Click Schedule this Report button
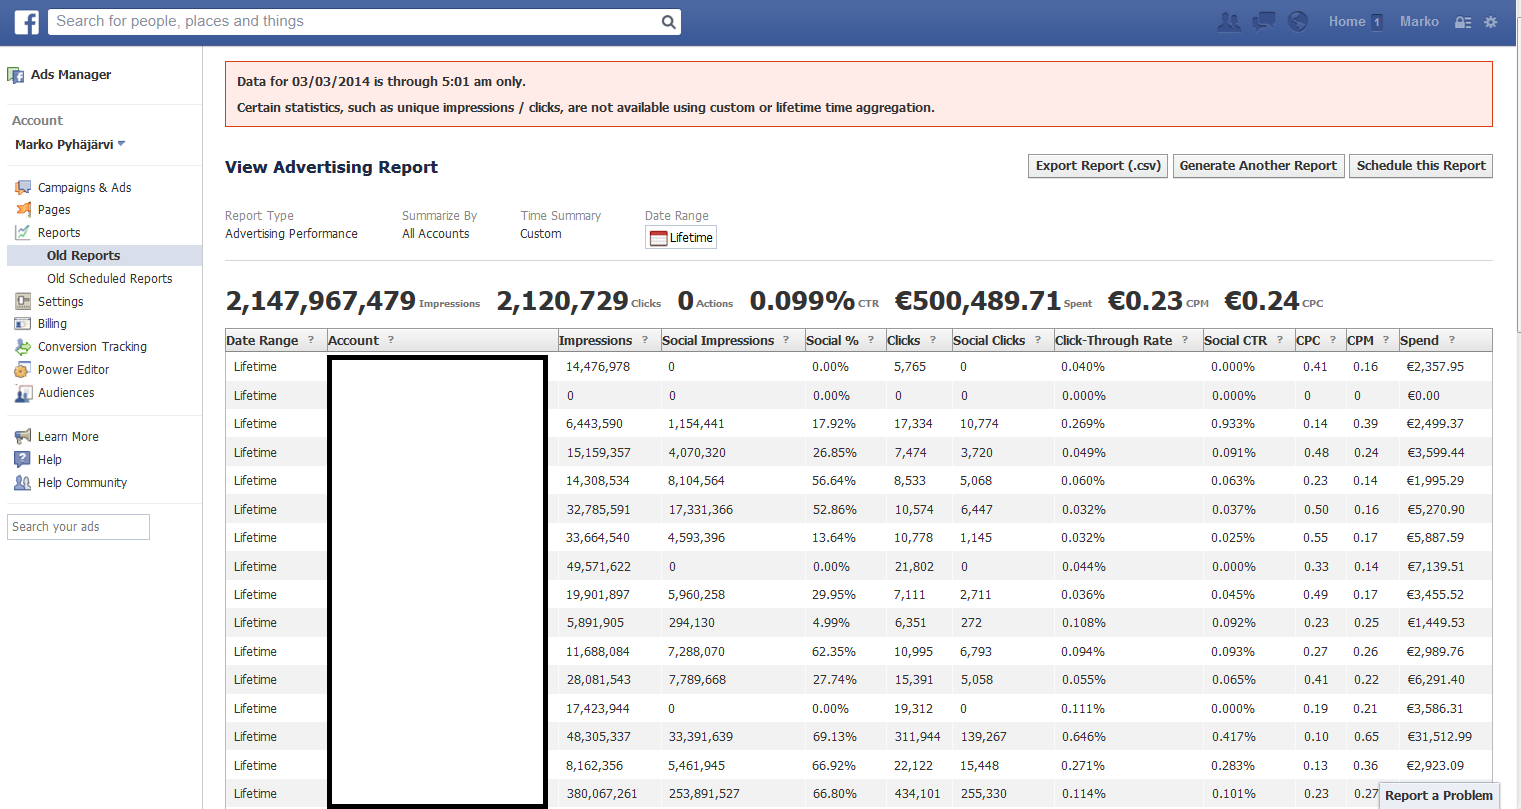 pyautogui.click(x=1421, y=166)
